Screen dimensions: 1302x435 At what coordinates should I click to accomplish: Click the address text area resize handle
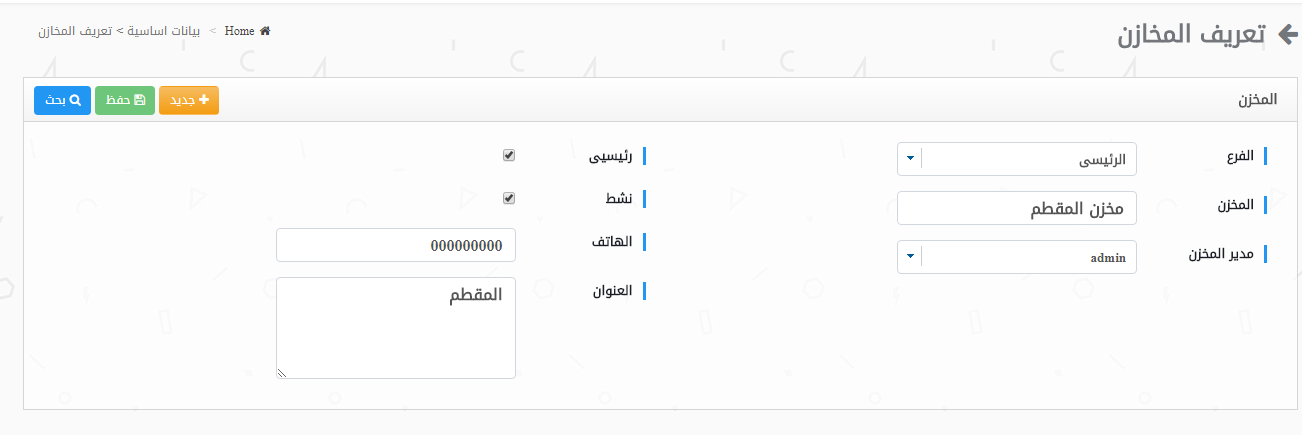tap(282, 373)
